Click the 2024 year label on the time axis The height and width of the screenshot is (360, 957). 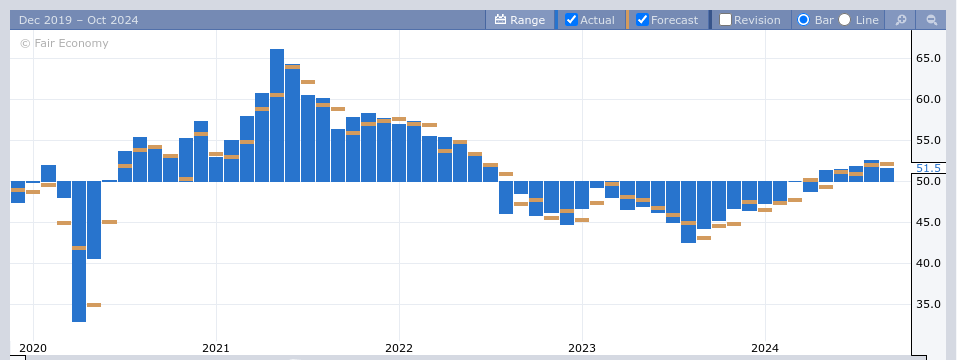(765, 348)
